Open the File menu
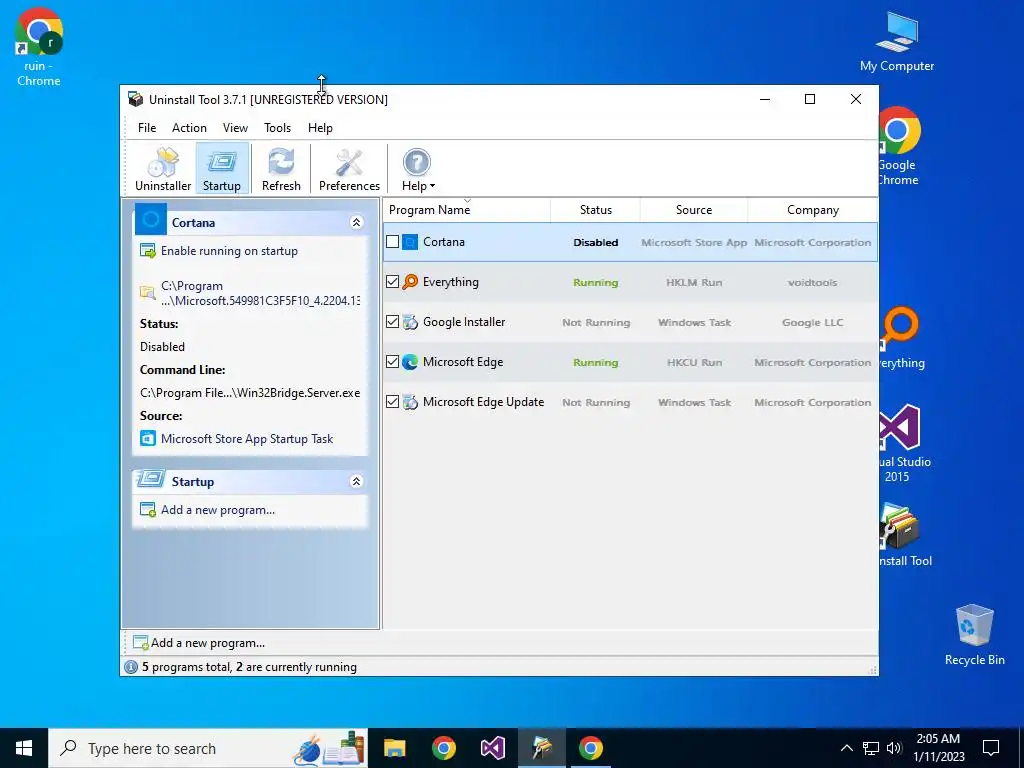Image resolution: width=1024 pixels, height=768 pixels. point(147,128)
